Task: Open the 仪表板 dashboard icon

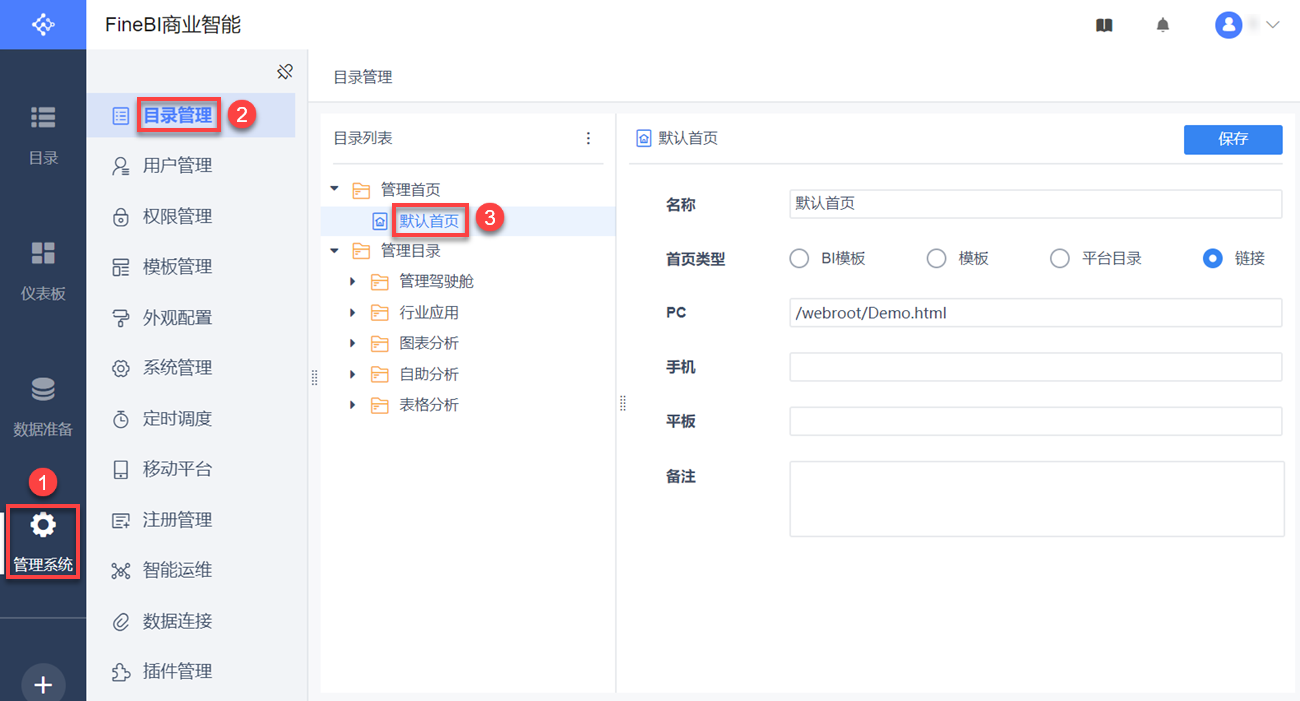Action: pyautogui.click(x=43, y=253)
